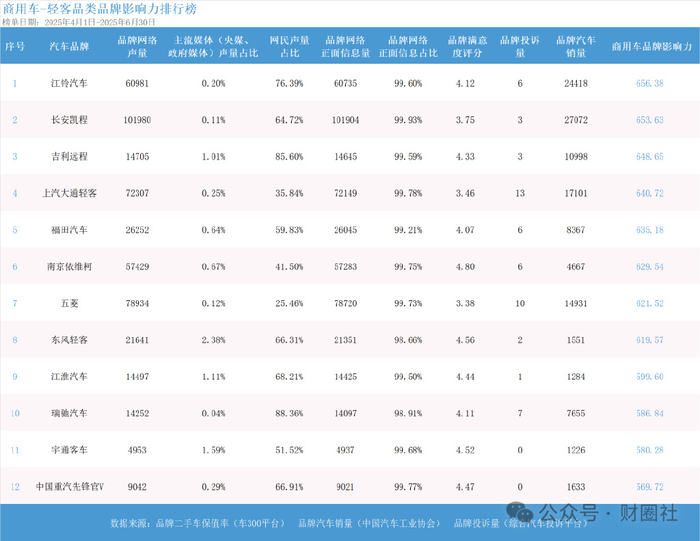Click the 品牌汽车销量 column header
700x541 pixels.
(576, 46)
